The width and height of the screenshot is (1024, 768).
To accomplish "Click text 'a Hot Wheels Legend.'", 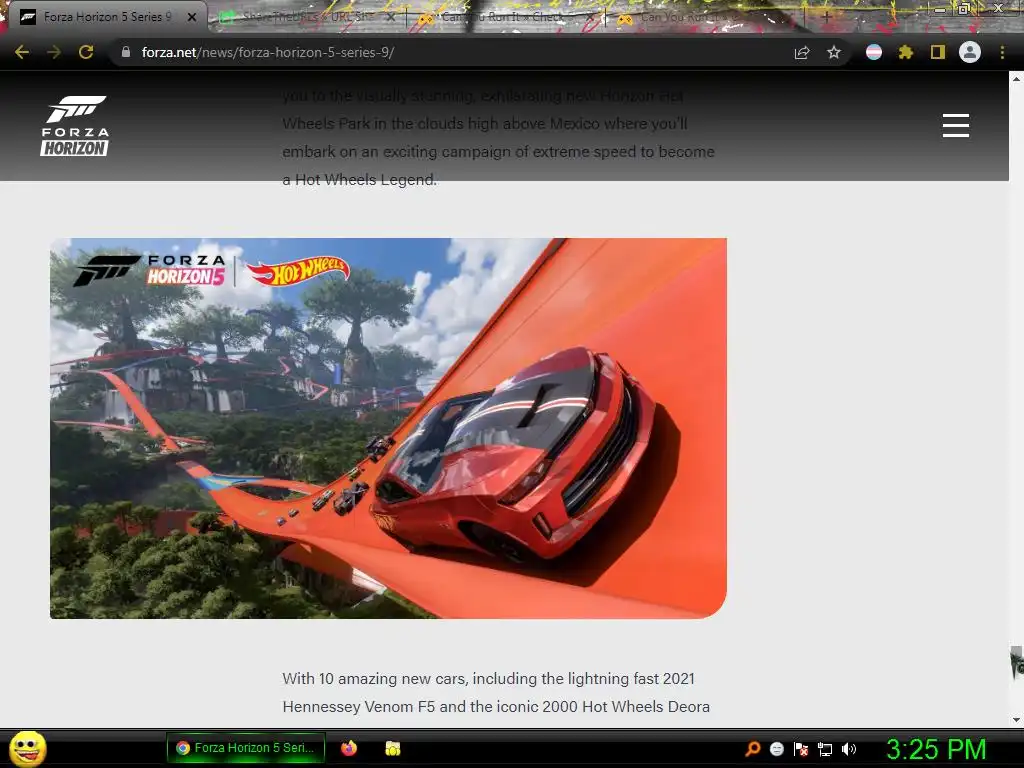I will tap(359, 180).
